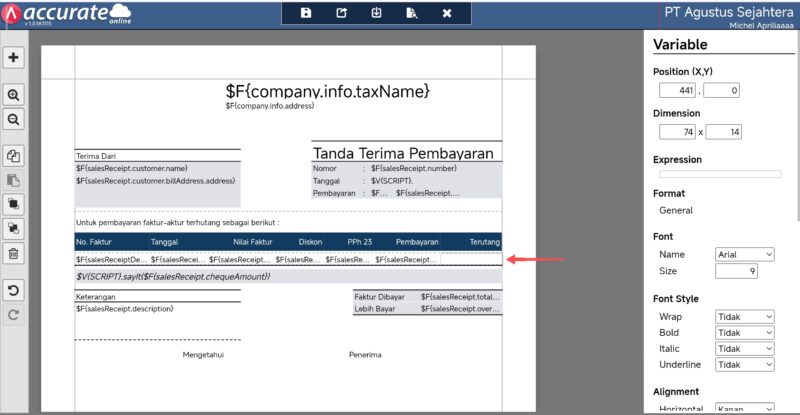Click the bring to front icon

(x=14, y=204)
